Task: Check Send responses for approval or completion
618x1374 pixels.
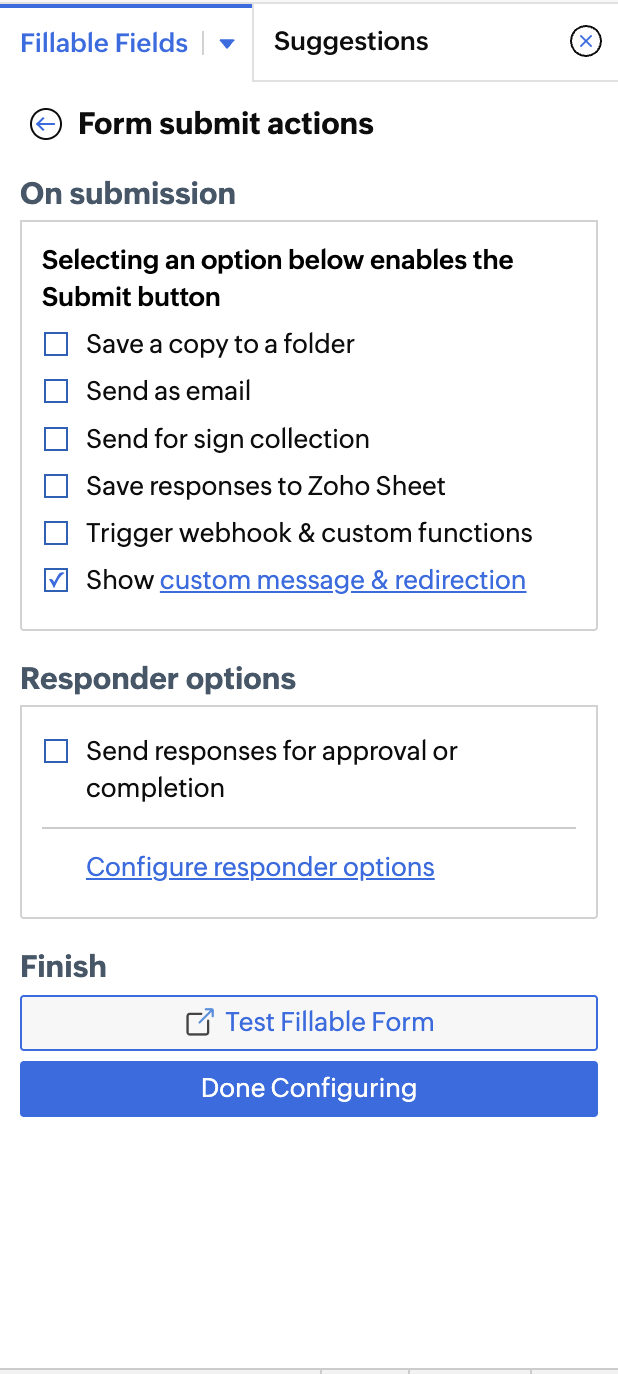Action: 56,751
